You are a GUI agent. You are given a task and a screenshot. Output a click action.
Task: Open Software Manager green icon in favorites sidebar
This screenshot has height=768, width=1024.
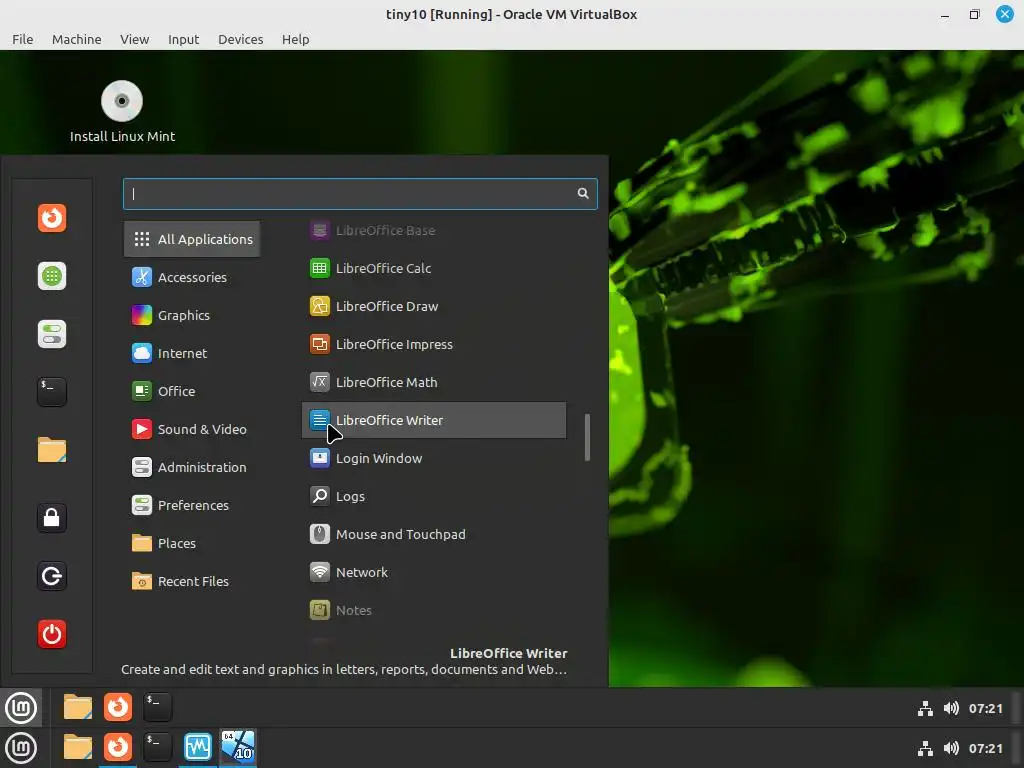pos(52,276)
